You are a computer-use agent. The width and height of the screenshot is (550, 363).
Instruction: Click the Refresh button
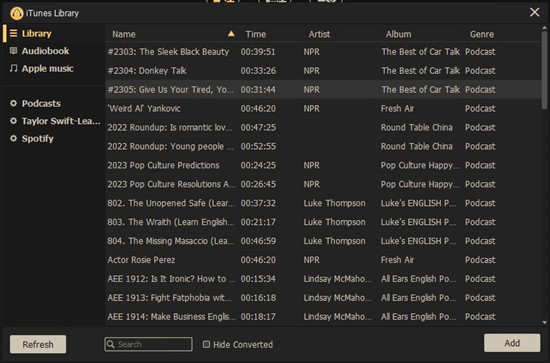pos(38,344)
